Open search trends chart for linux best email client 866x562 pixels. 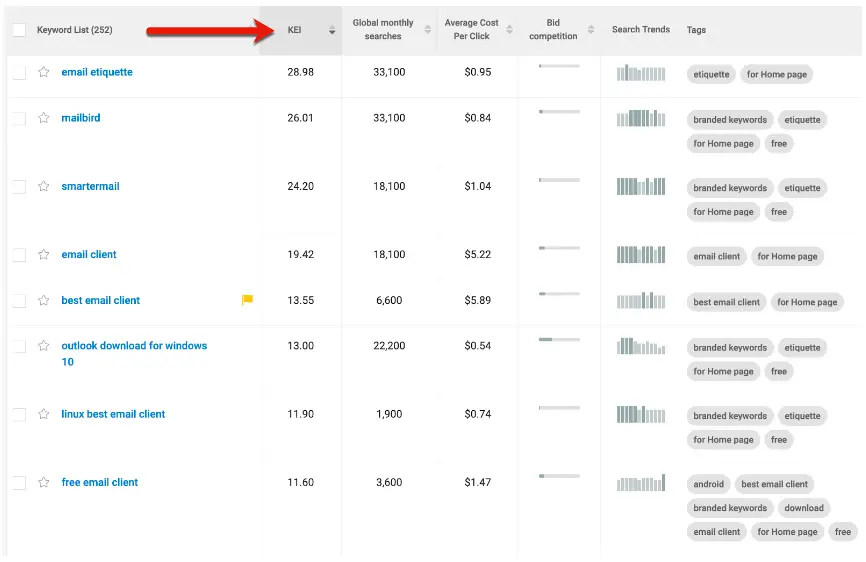pyautogui.click(x=641, y=415)
